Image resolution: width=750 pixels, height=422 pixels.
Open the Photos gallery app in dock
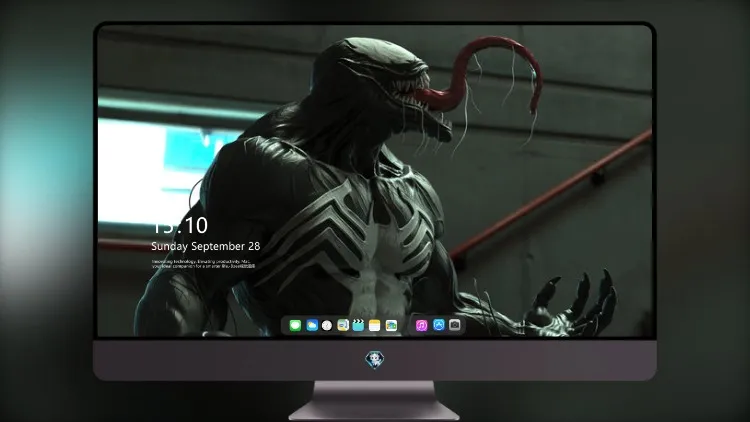click(x=391, y=325)
